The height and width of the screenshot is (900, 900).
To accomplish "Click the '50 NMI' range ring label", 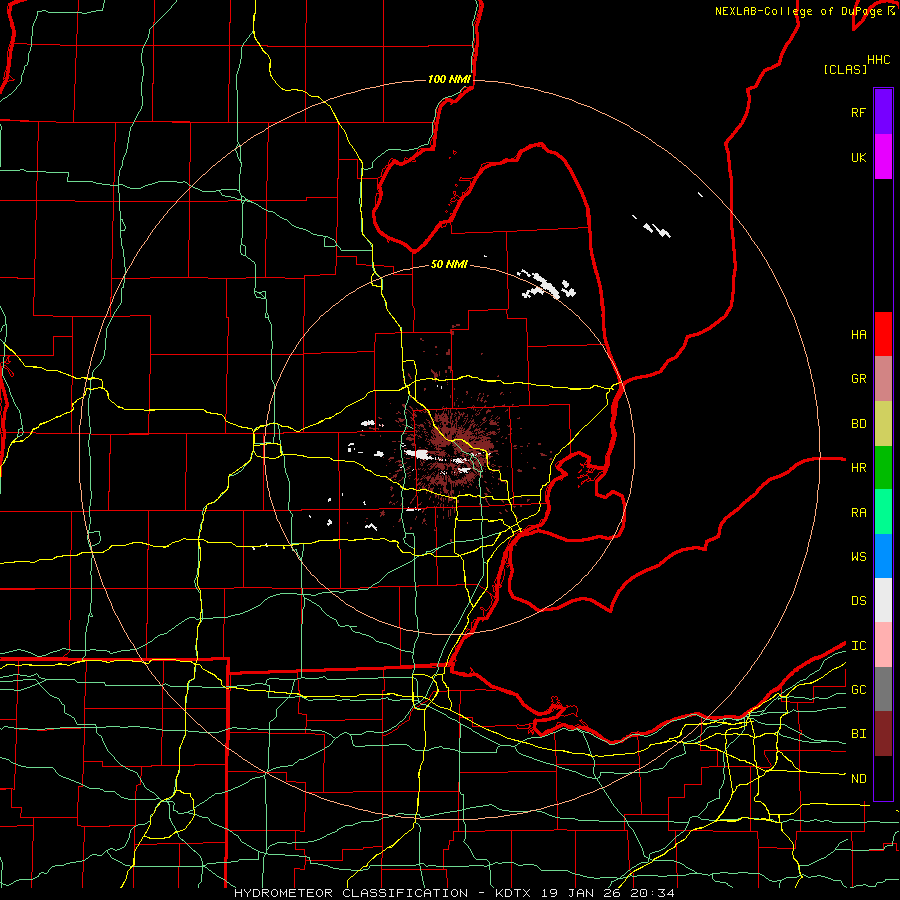I will coord(449,264).
